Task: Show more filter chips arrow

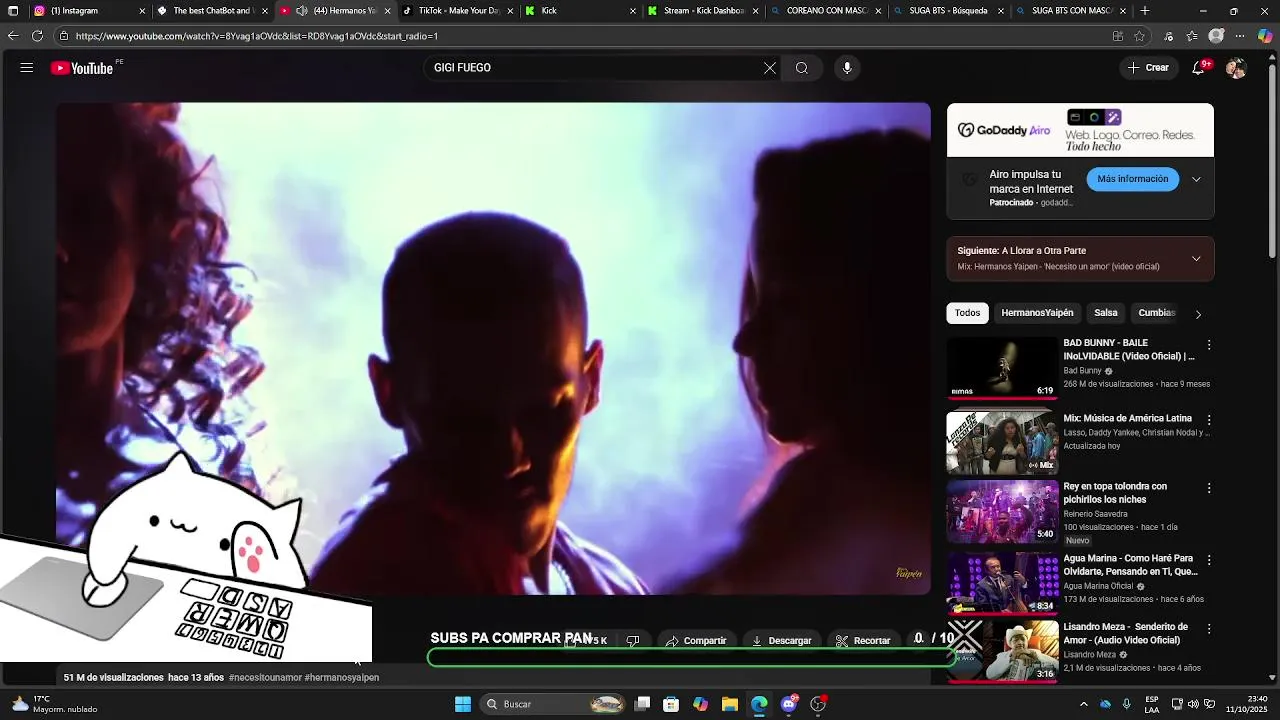Action: click(1198, 314)
